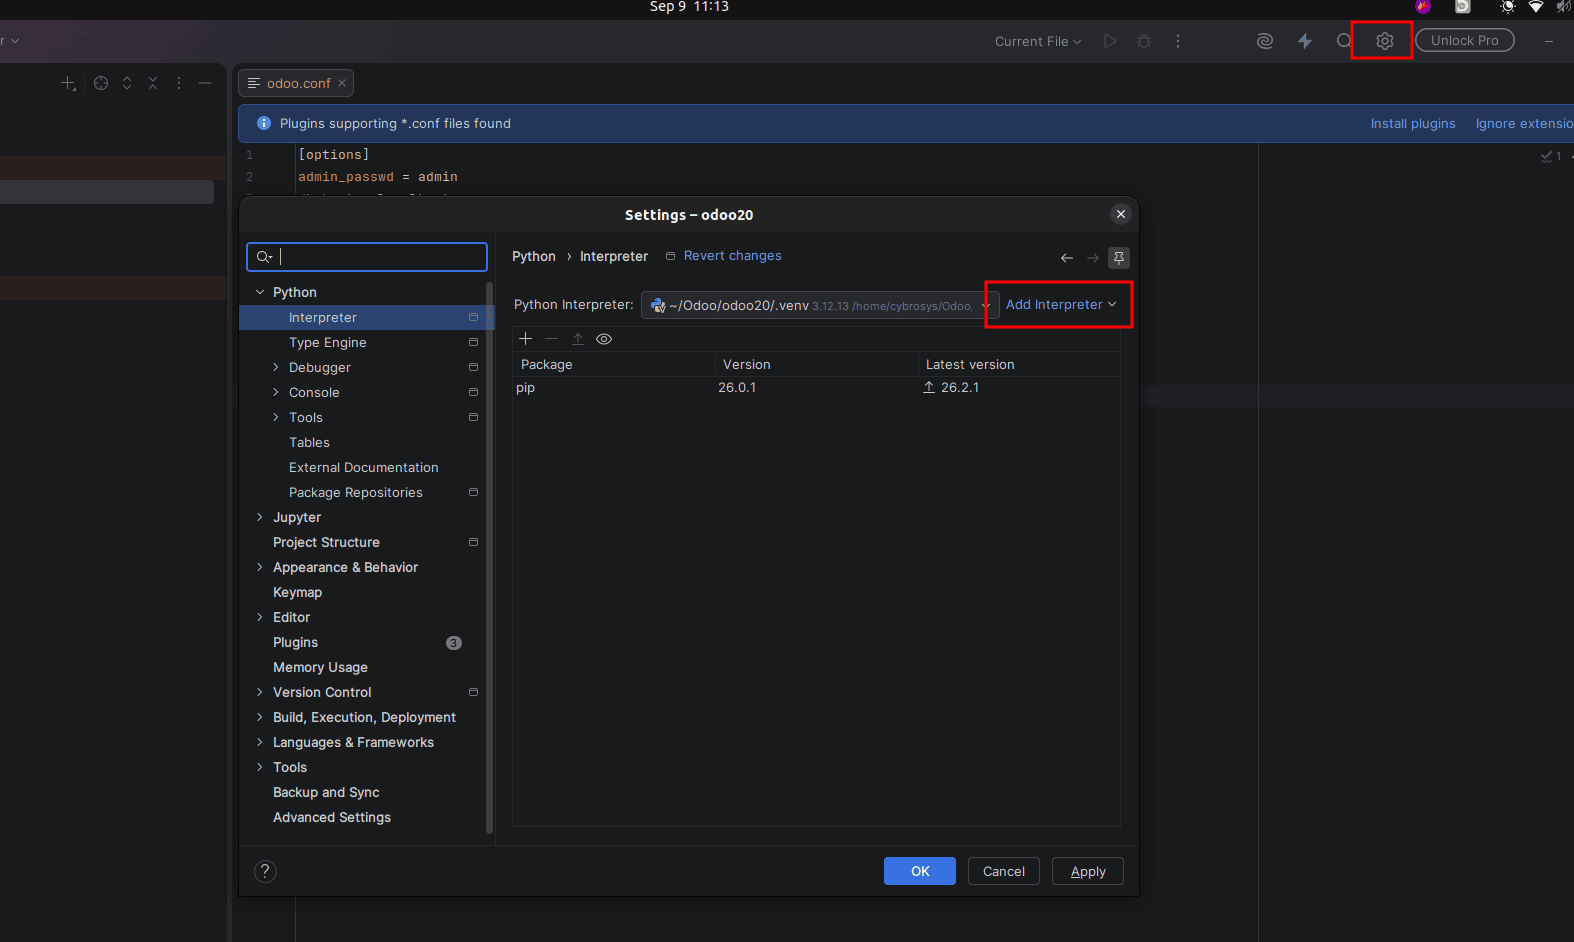1574x942 pixels.
Task: Open Current File run configuration dropdown
Action: 1038,41
